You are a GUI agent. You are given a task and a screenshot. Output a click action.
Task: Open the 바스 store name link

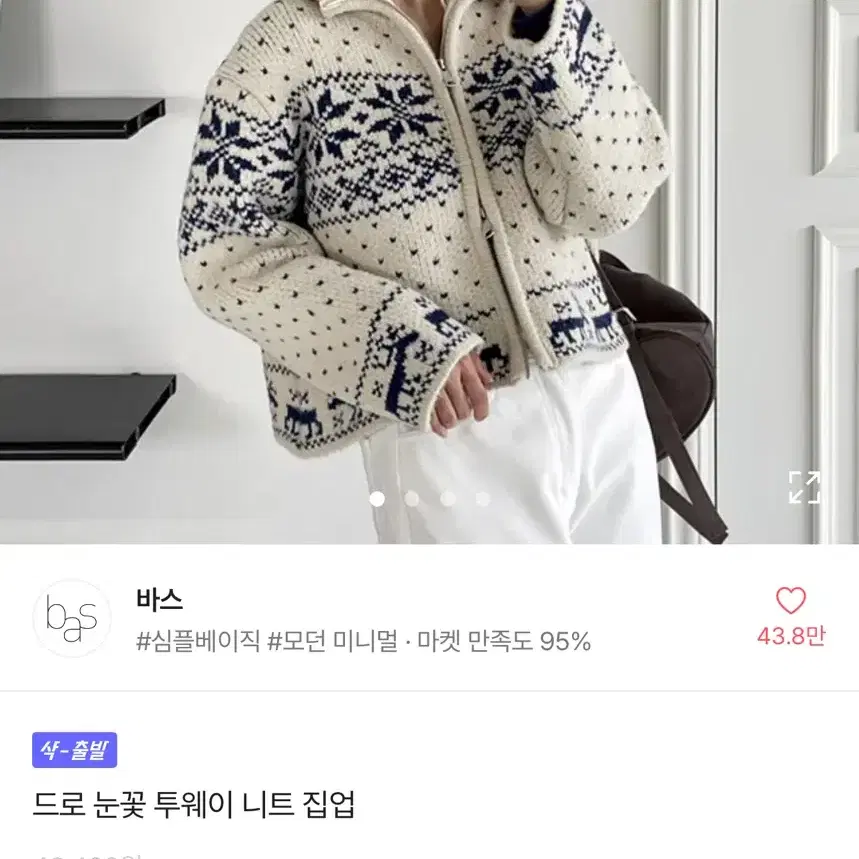[159, 600]
